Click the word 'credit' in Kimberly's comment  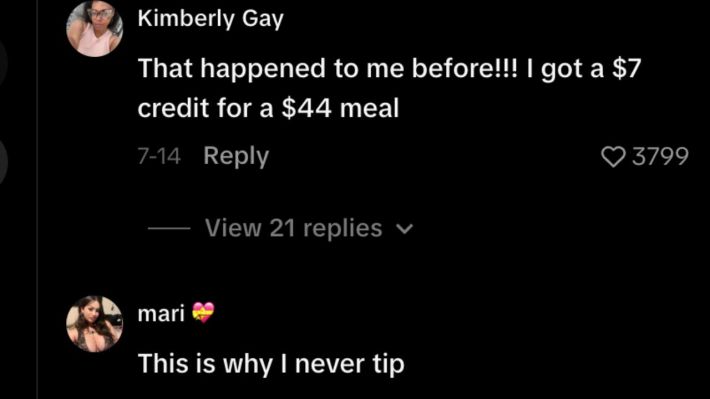click(x=173, y=109)
